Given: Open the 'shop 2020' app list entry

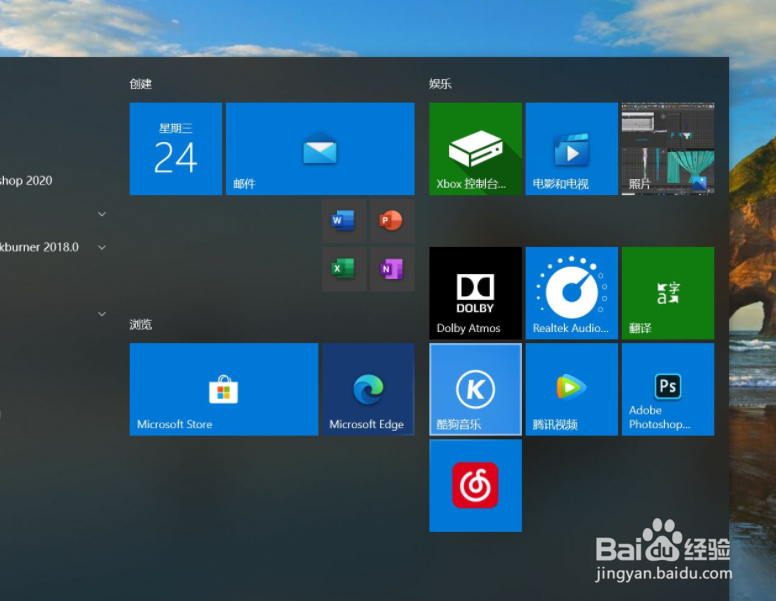Looking at the screenshot, I should (26, 181).
